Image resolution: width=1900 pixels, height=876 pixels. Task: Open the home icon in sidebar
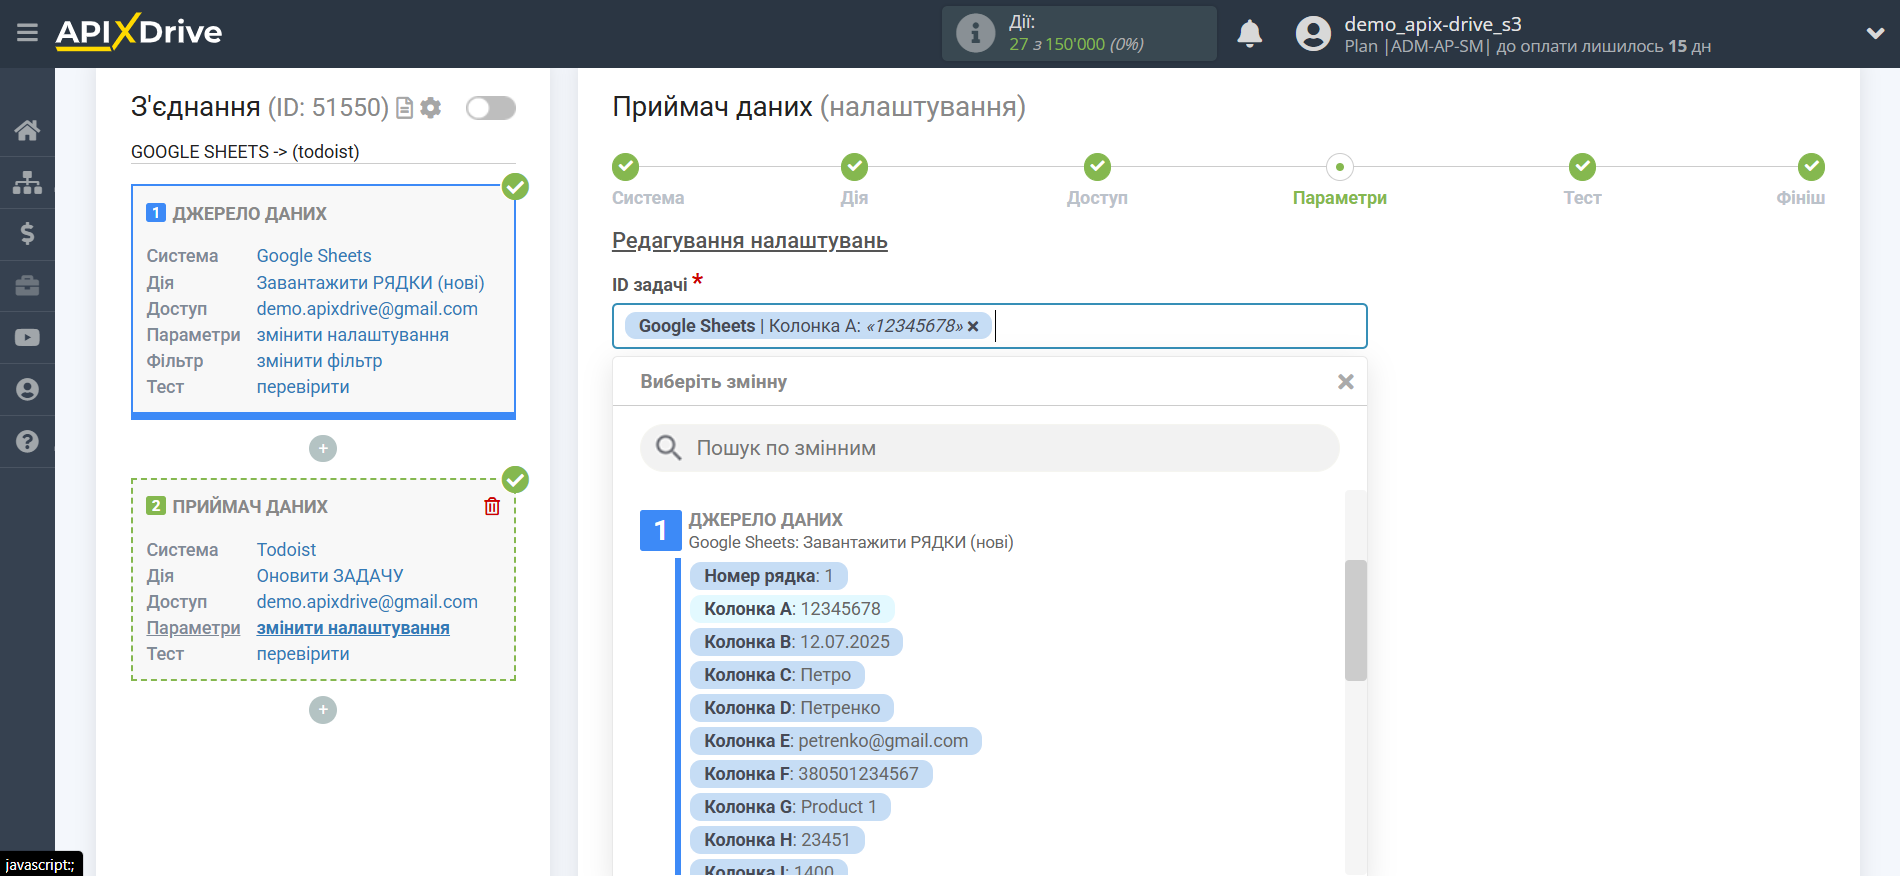(x=27, y=130)
